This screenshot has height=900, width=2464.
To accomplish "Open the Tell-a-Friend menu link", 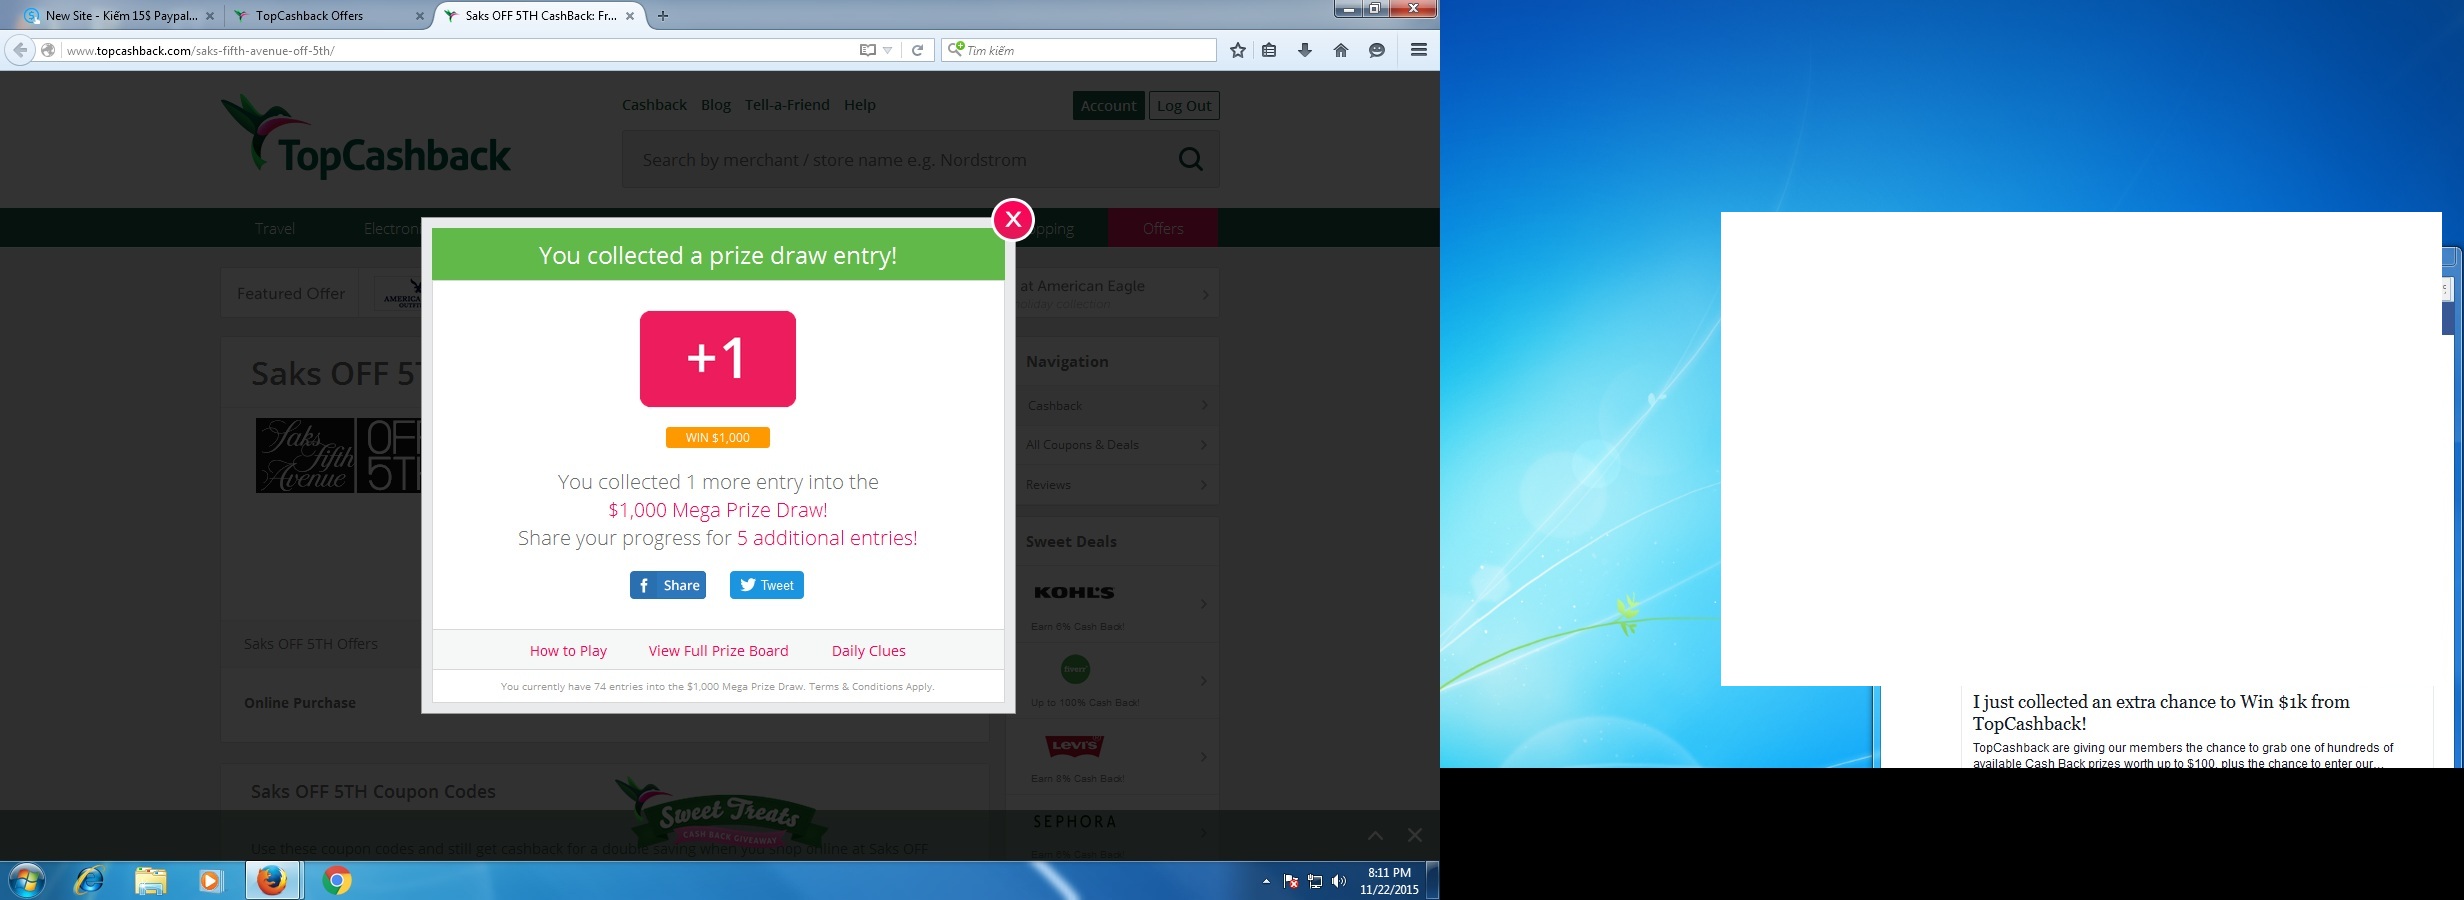I will click(x=787, y=105).
